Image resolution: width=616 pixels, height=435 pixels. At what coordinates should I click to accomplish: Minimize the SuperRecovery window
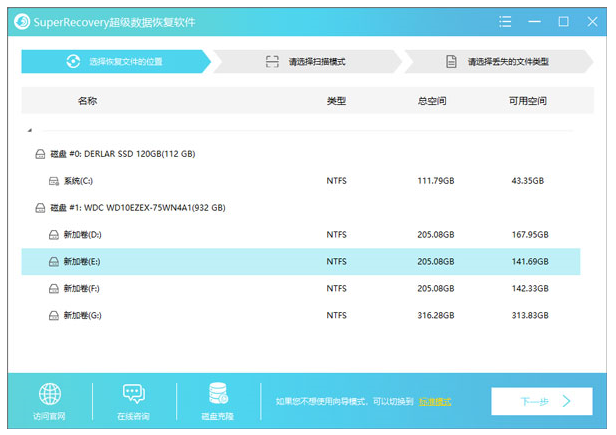[534, 22]
